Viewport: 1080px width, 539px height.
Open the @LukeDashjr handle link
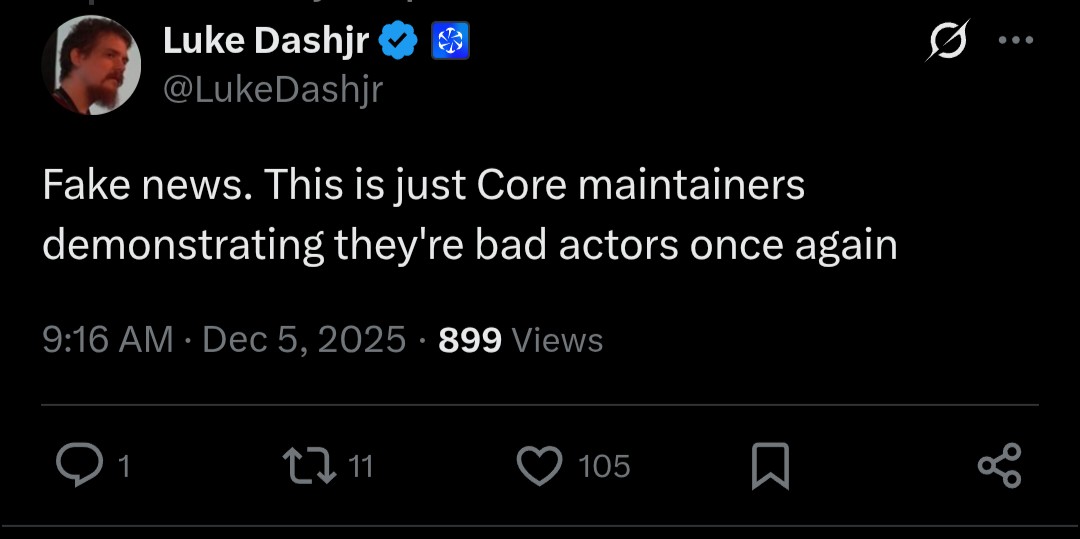click(272, 90)
